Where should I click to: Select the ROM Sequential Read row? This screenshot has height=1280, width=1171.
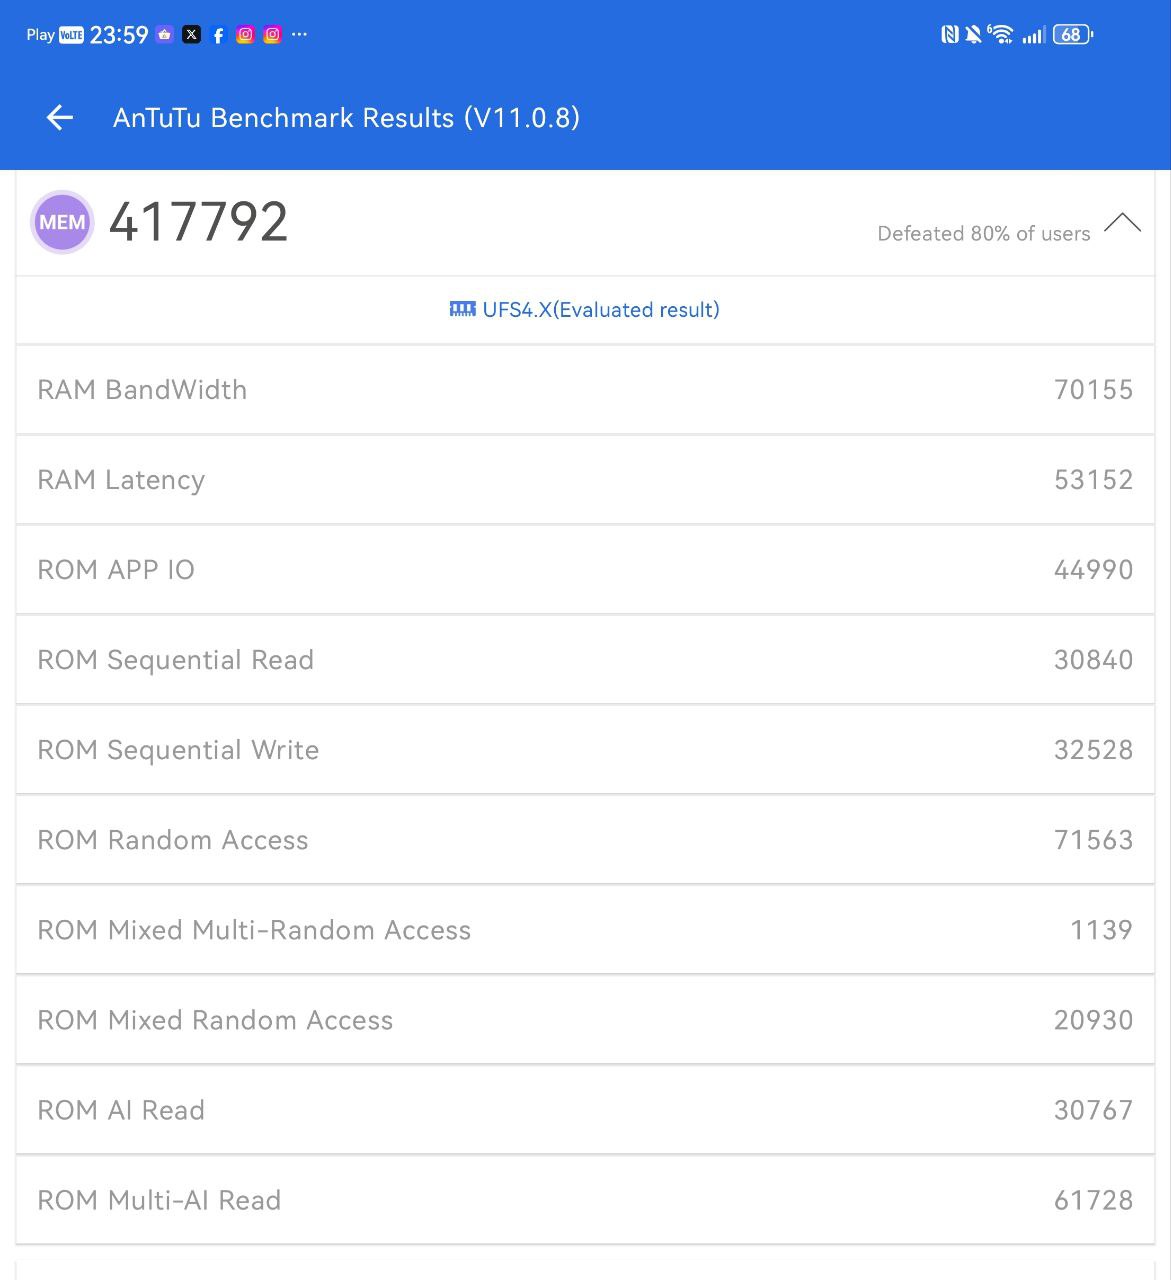click(585, 660)
